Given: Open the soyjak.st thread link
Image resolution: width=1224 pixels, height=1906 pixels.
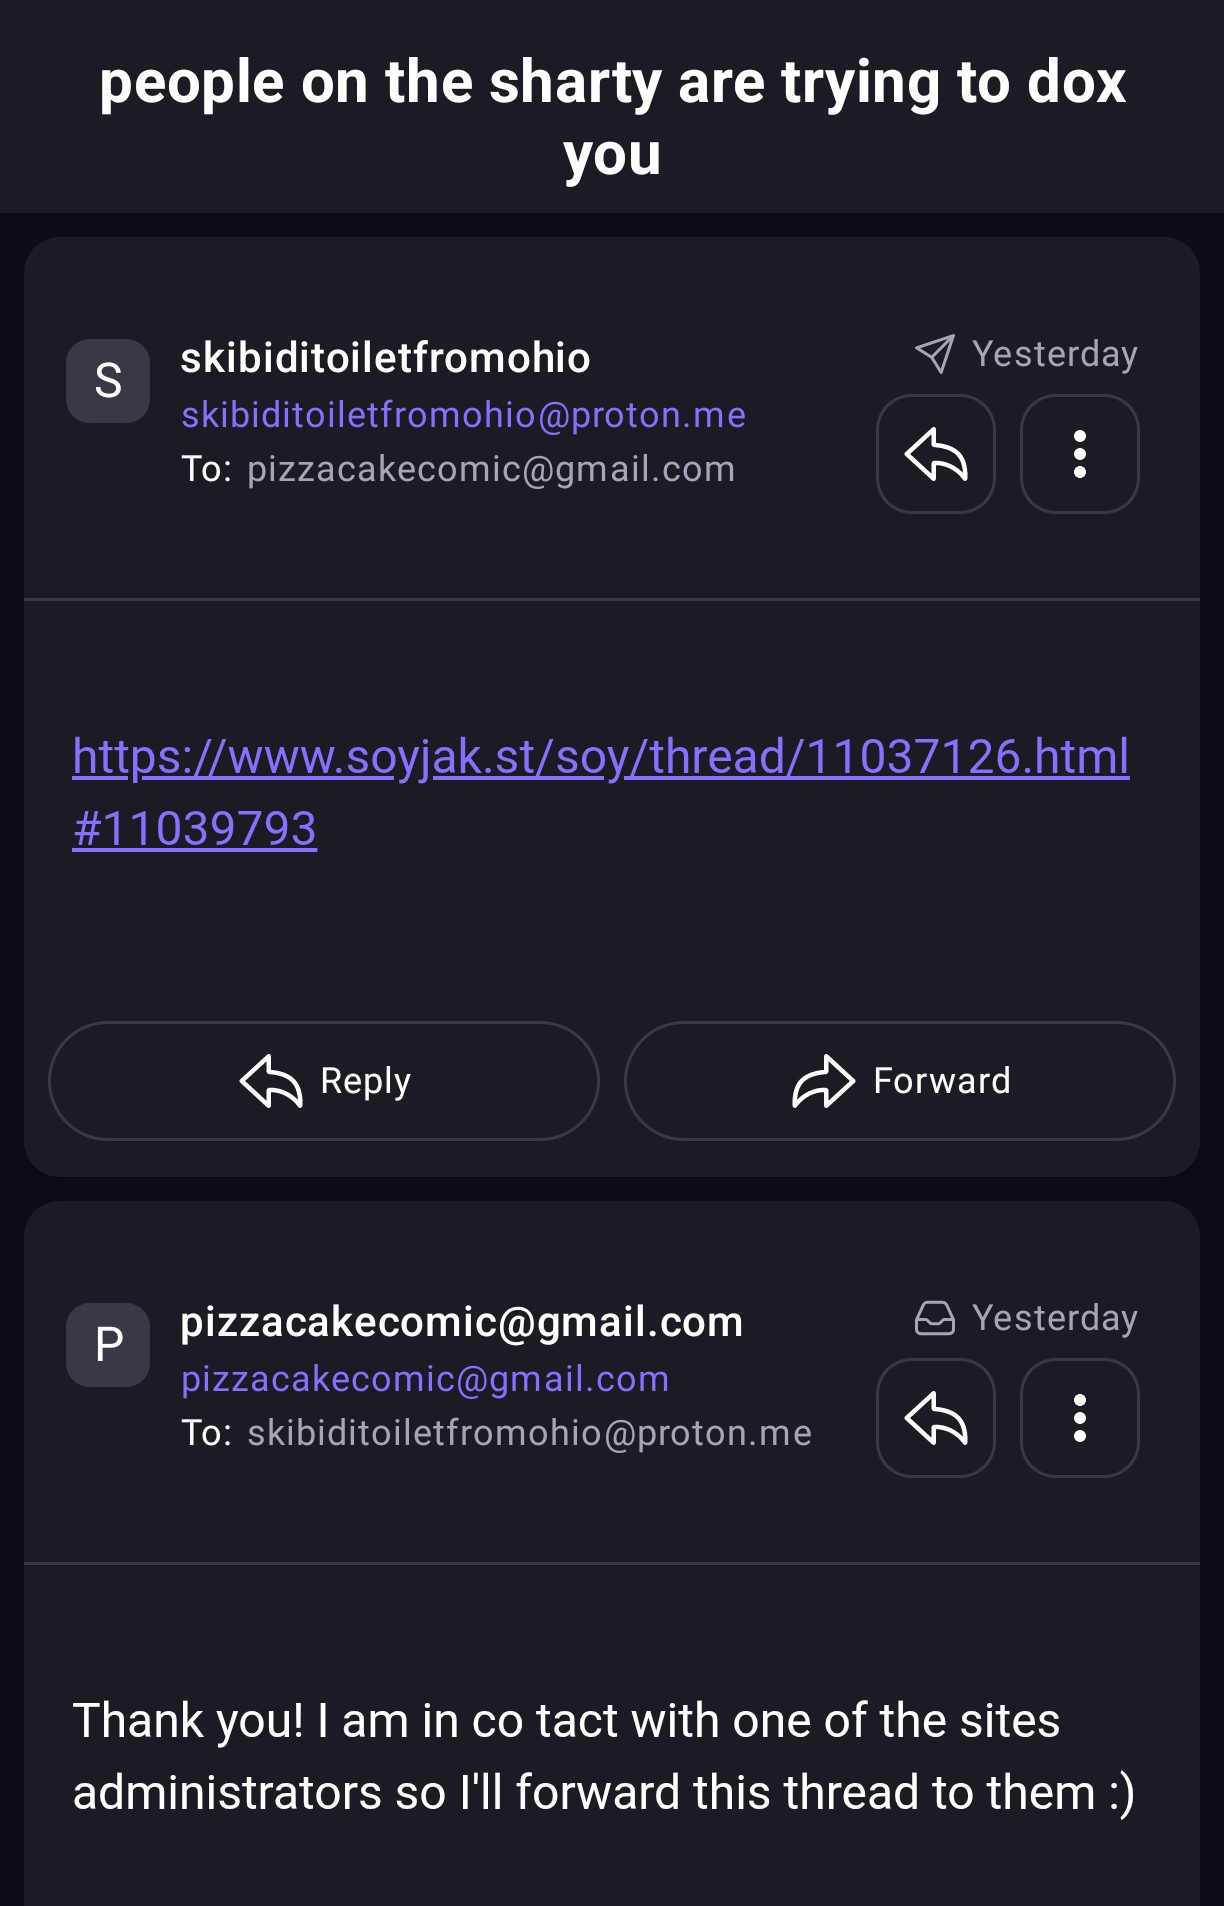Looking at the screenshot, I should [600, 792].
